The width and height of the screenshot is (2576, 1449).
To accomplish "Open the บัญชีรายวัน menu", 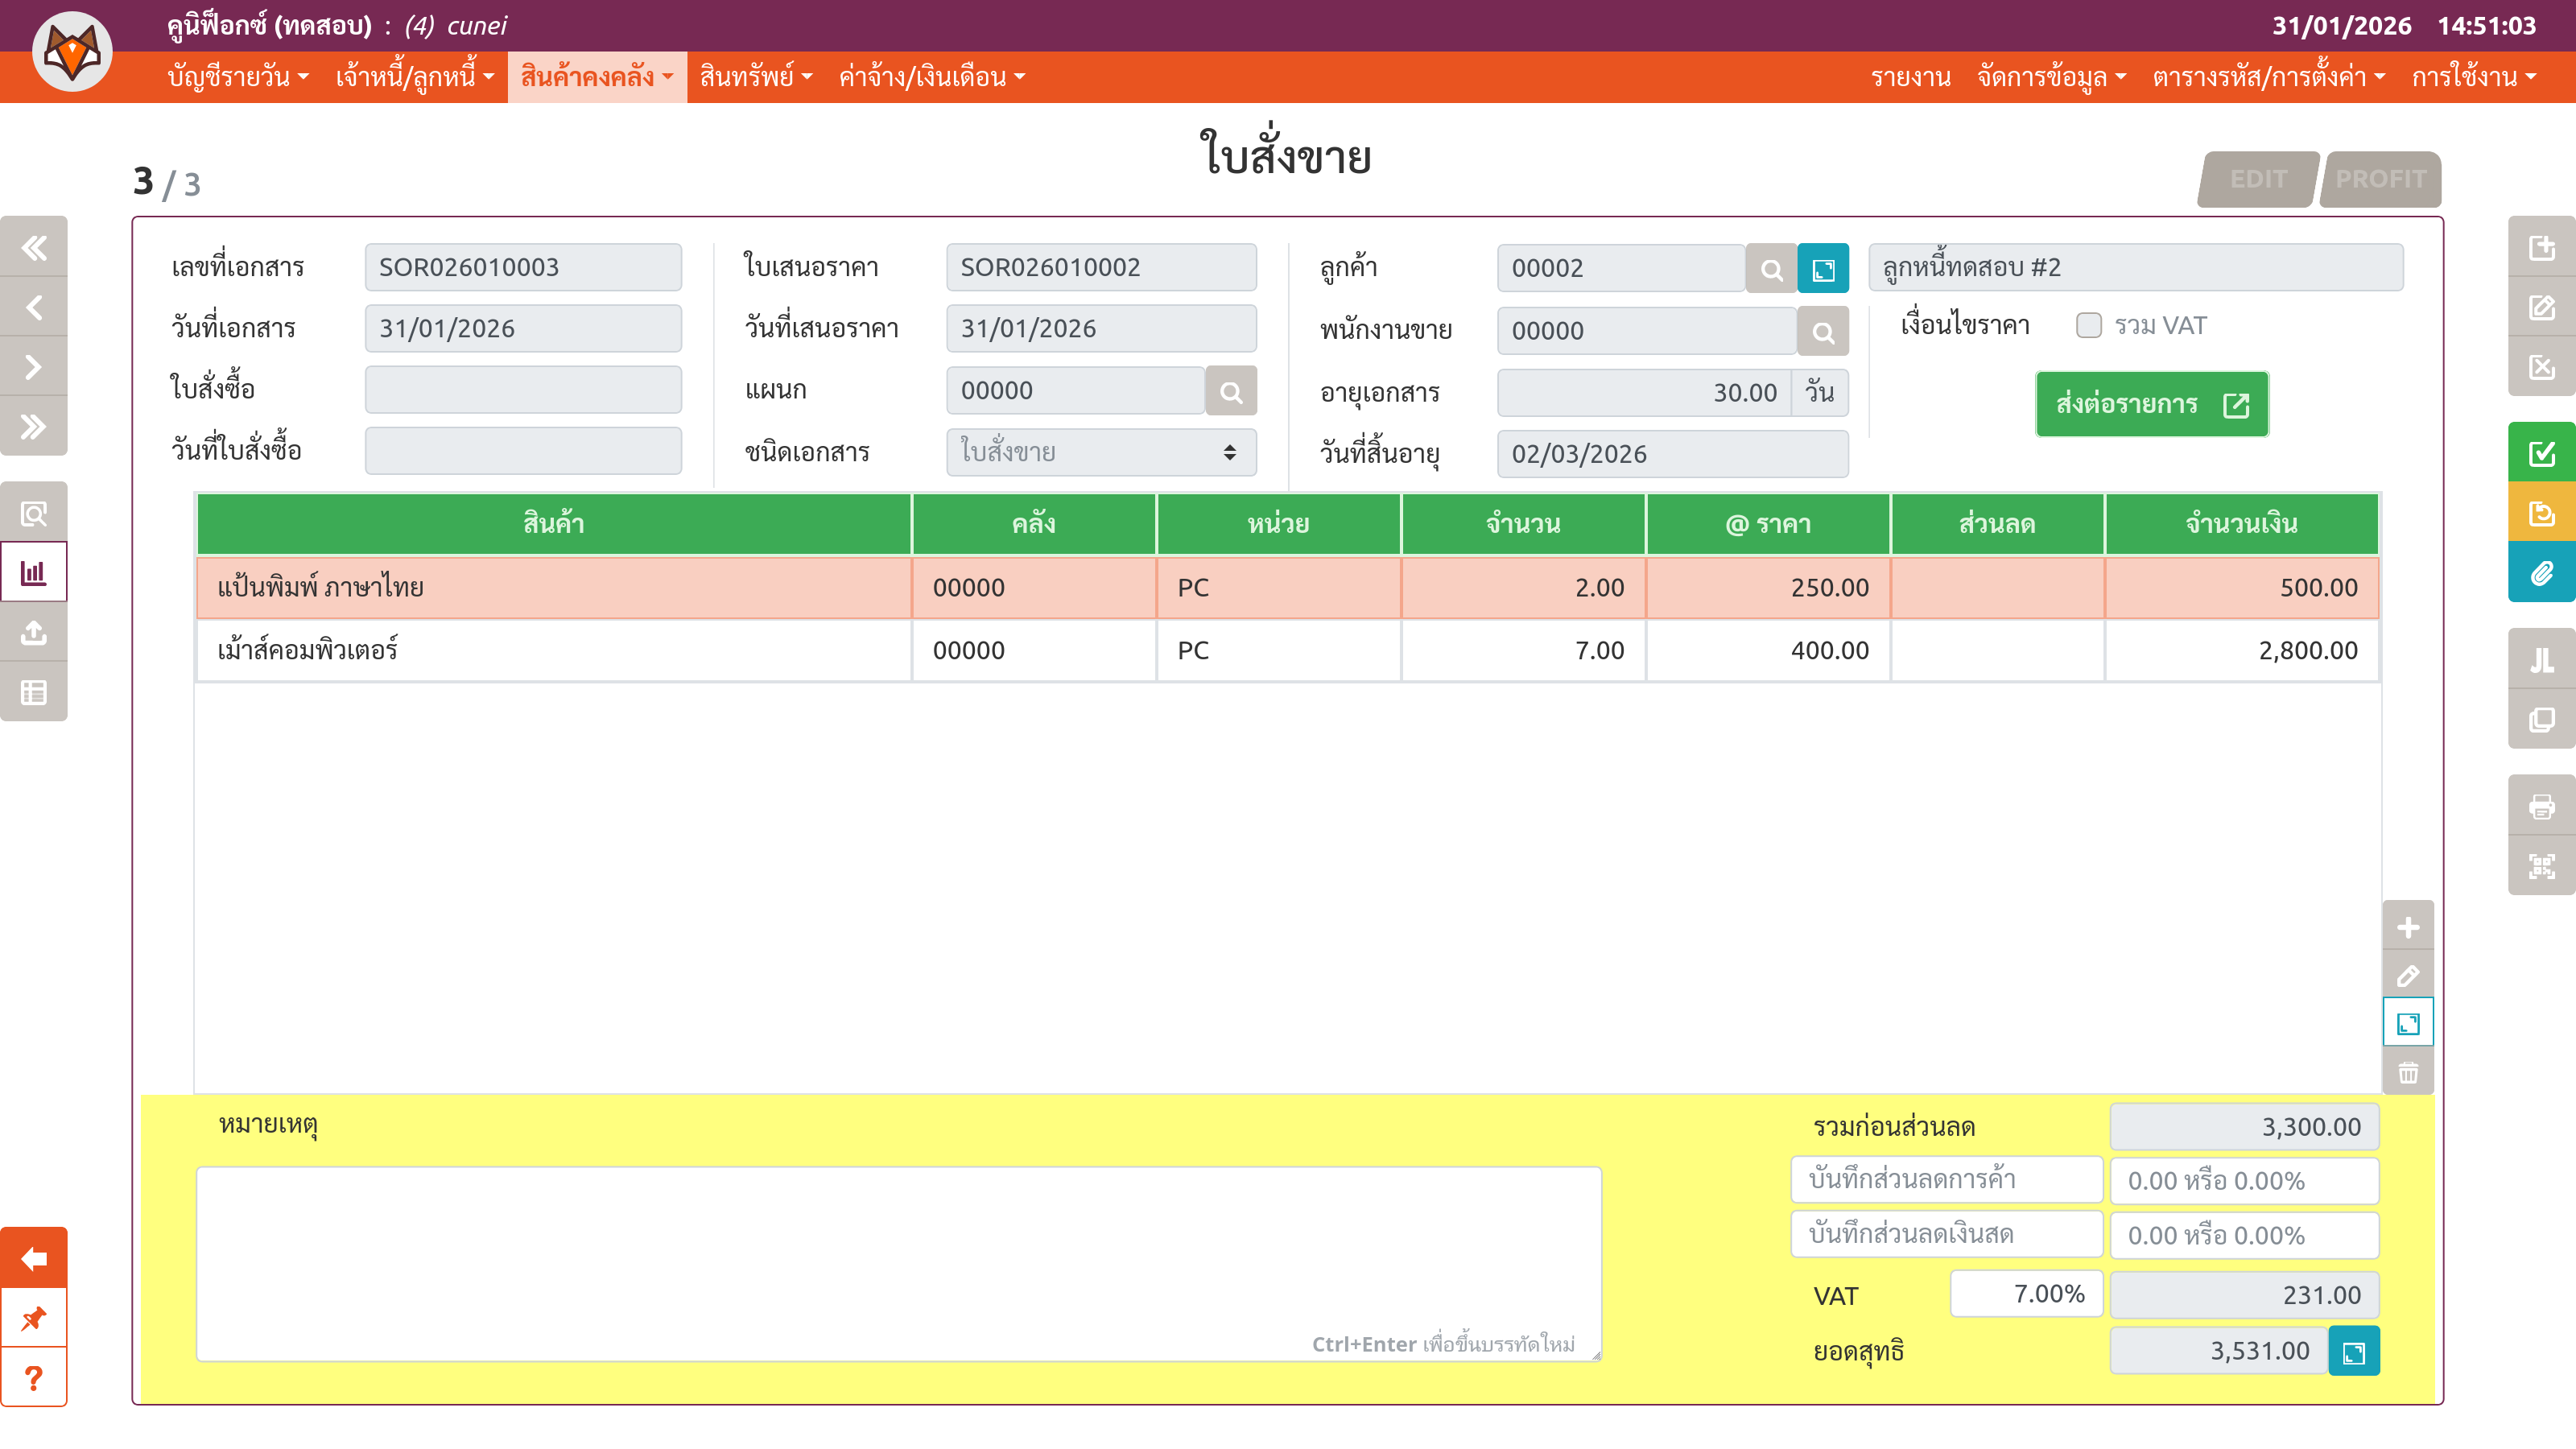I will 238,77.
